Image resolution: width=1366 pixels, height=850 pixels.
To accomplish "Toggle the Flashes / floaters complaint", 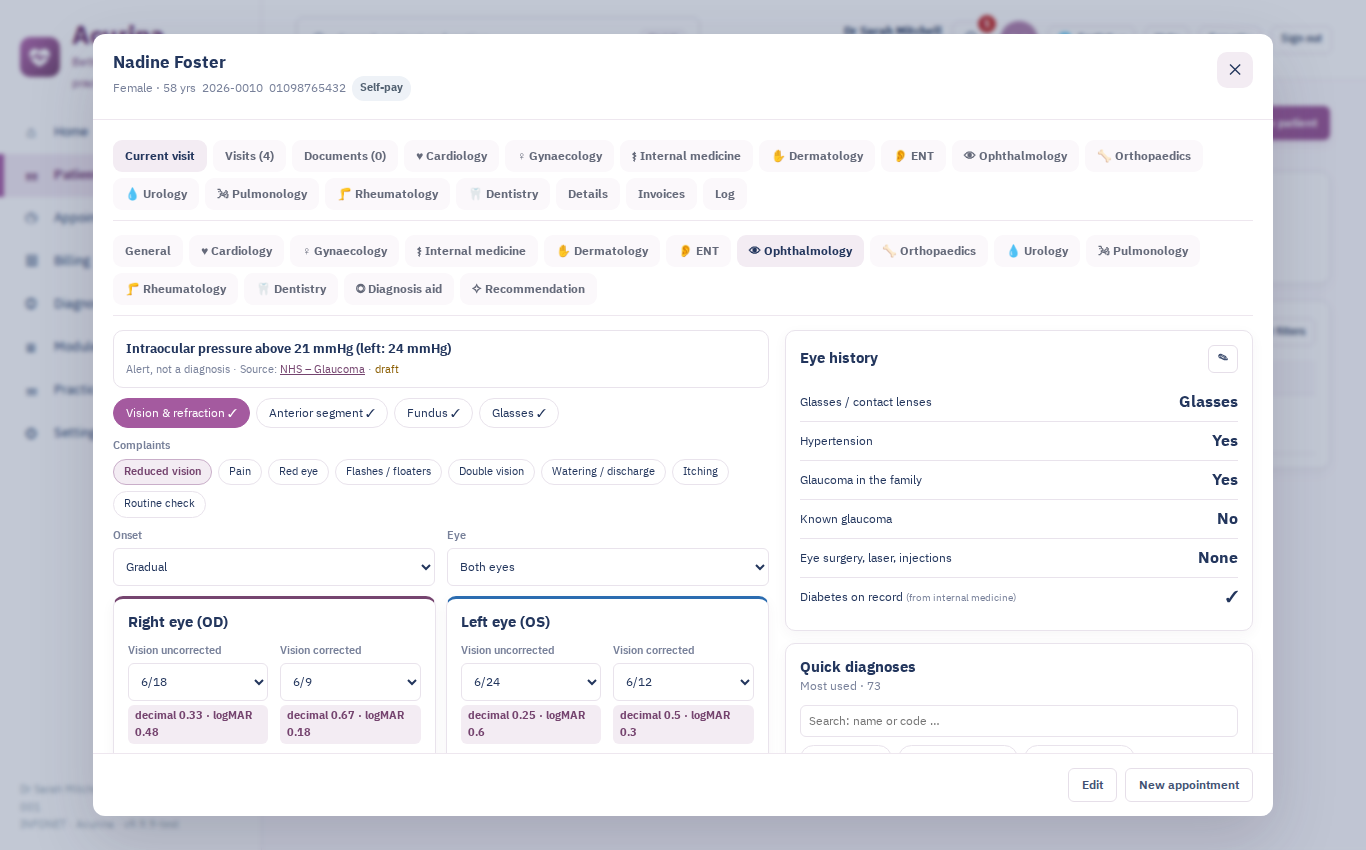I will 388,472.
